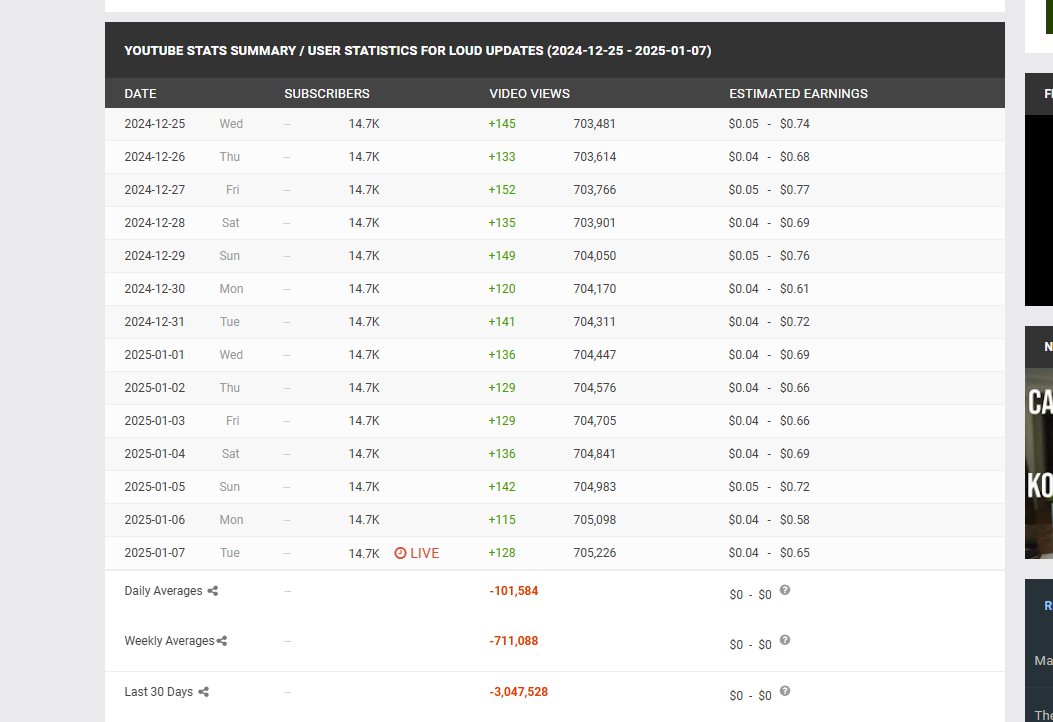Click total views 704,576
The width and height of the screenshot is (1053, 722).
[594, 388]
